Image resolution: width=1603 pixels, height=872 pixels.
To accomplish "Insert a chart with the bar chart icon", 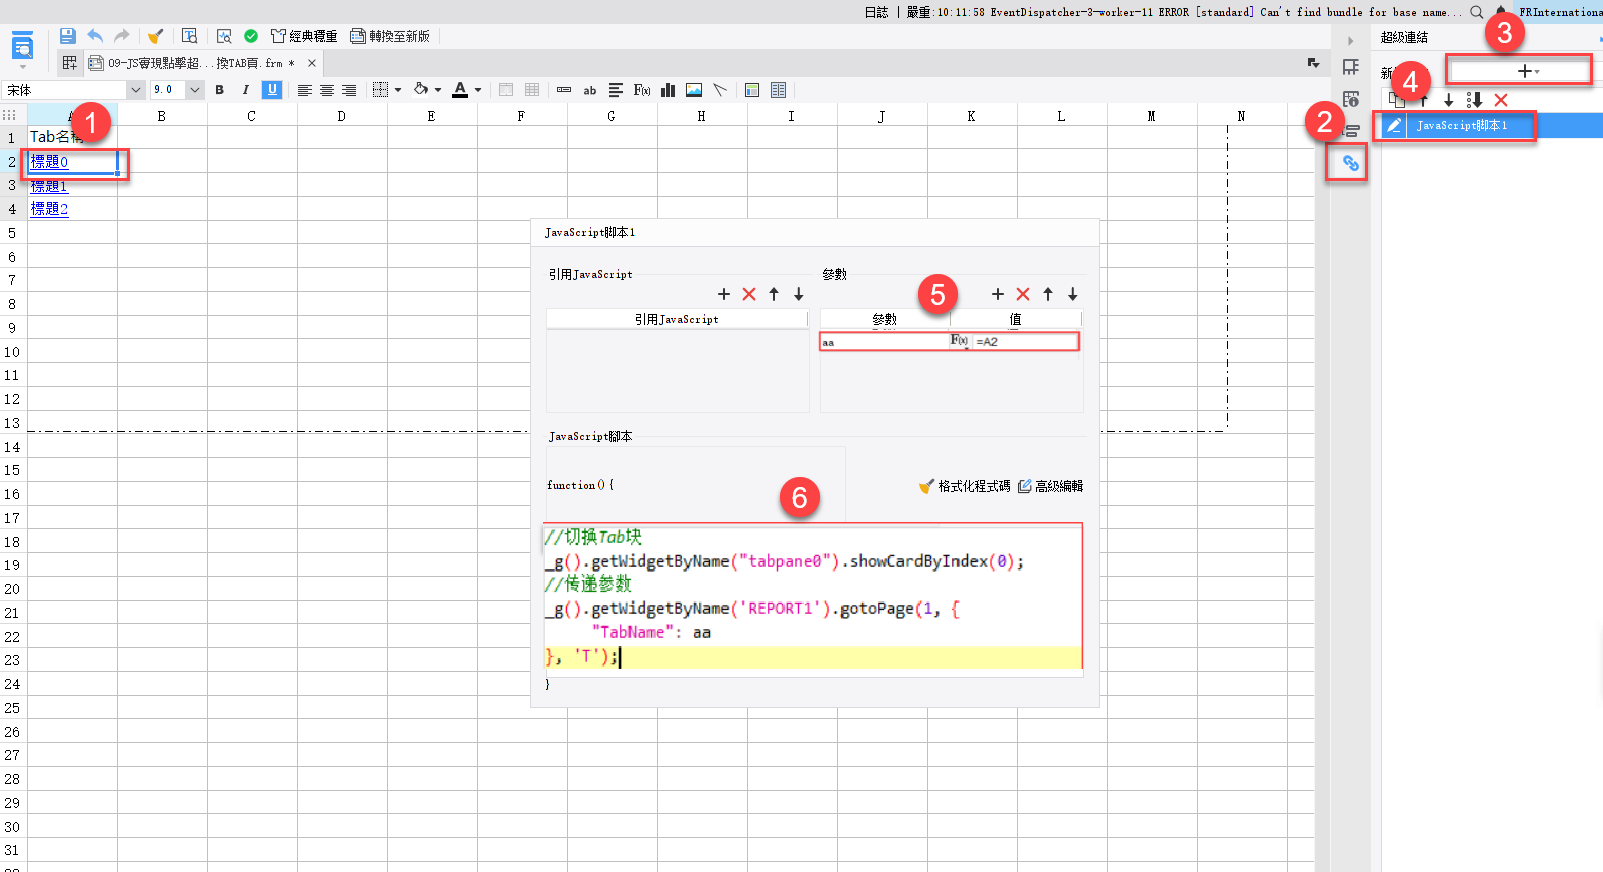I will [668, 90].
